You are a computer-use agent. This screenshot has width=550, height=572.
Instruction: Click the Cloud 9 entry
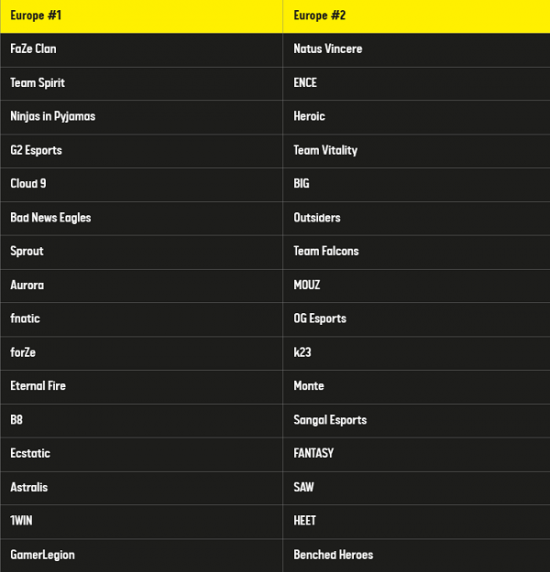click(x=28, y=183)
